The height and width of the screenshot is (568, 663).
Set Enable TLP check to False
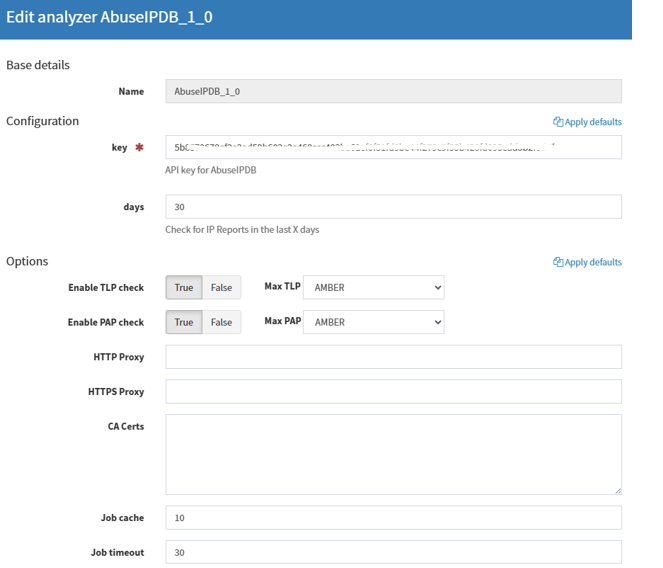(x=222, y=288)
